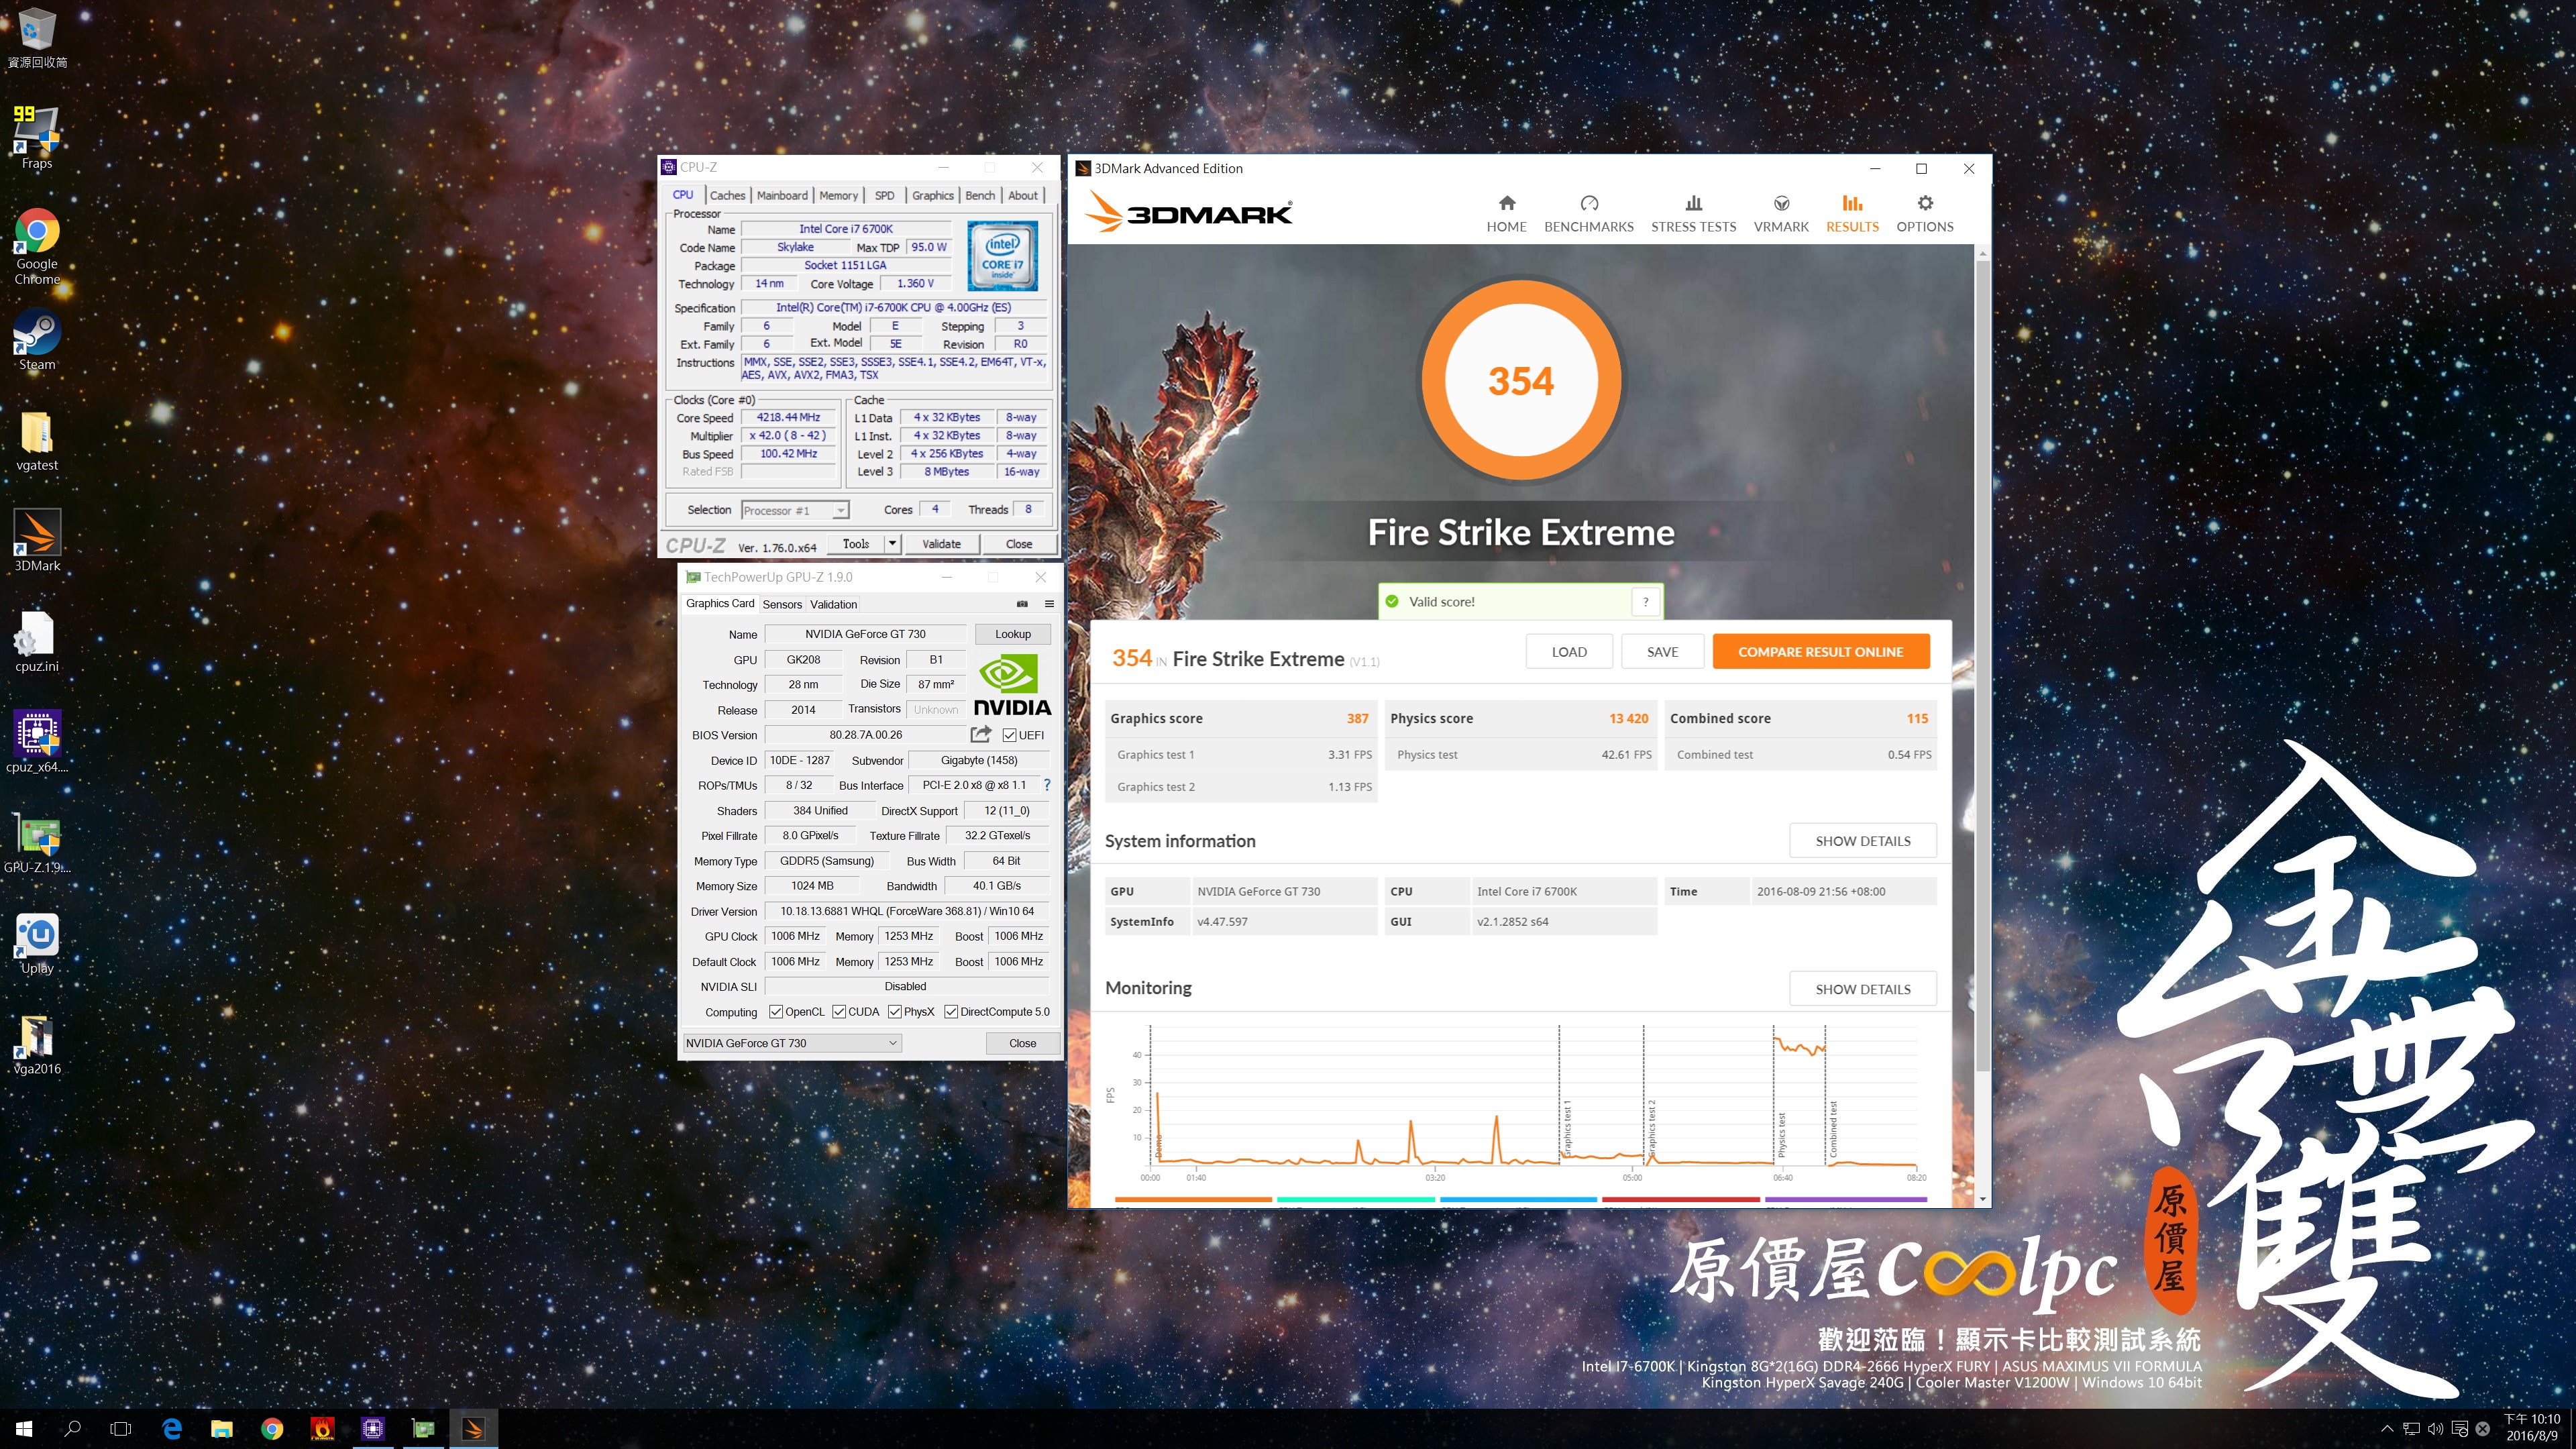Open the vgatest folder on desktop
Viewport: 2576px width, 1449px height.
pyautogui.click(x=37, y=441)
